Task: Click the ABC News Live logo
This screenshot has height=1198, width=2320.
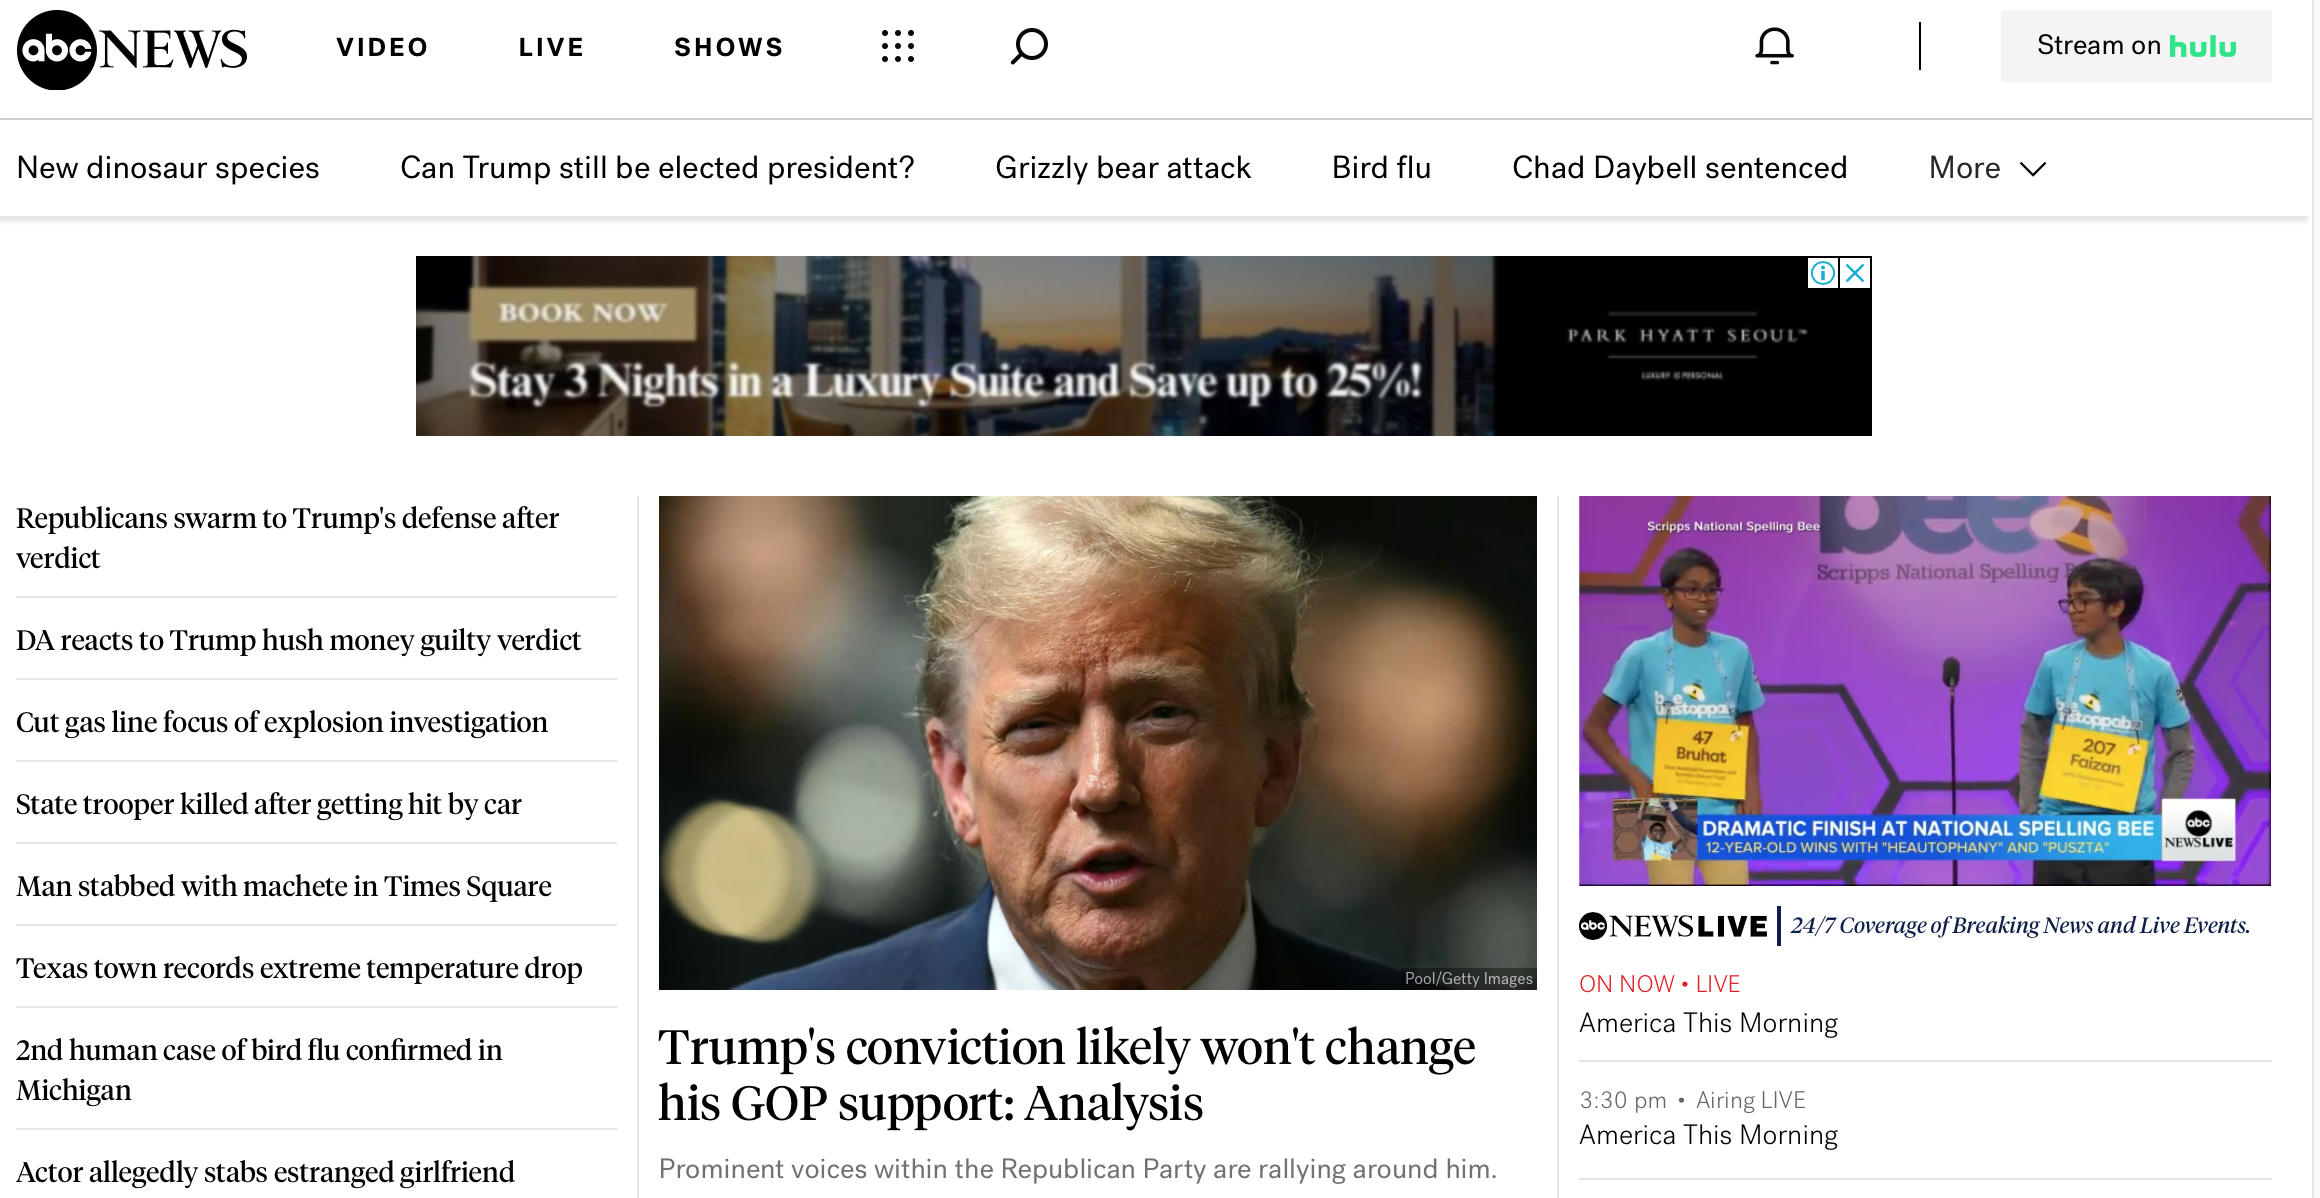Action: click(x=1673, y=926)
